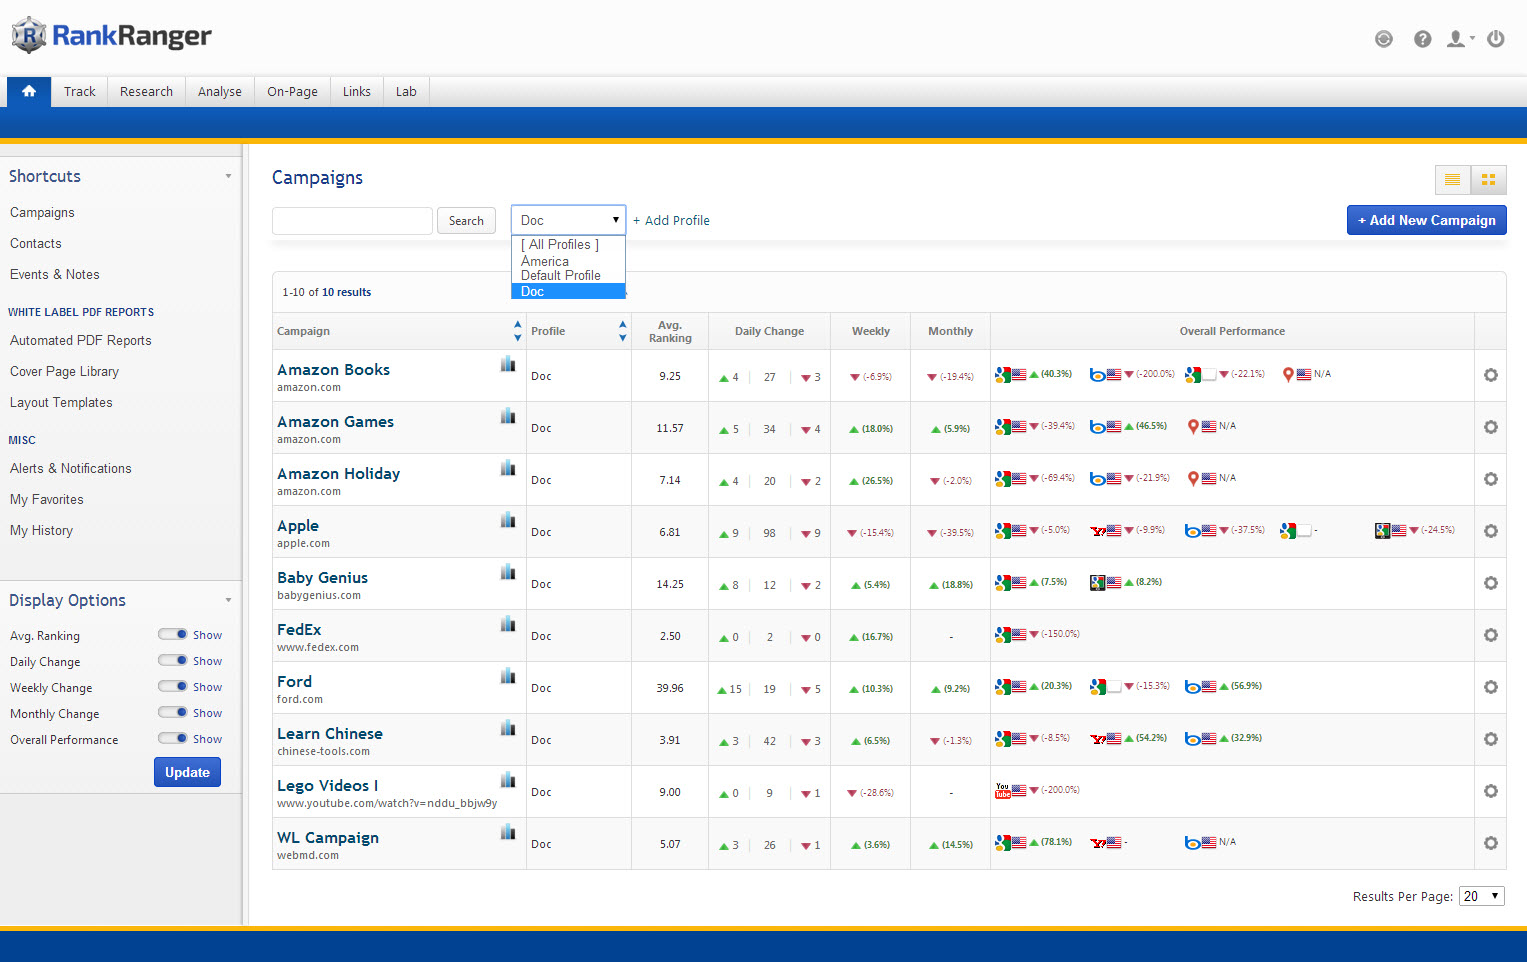Toggle Avg. Ranking display switch

[x=173, y=634]
